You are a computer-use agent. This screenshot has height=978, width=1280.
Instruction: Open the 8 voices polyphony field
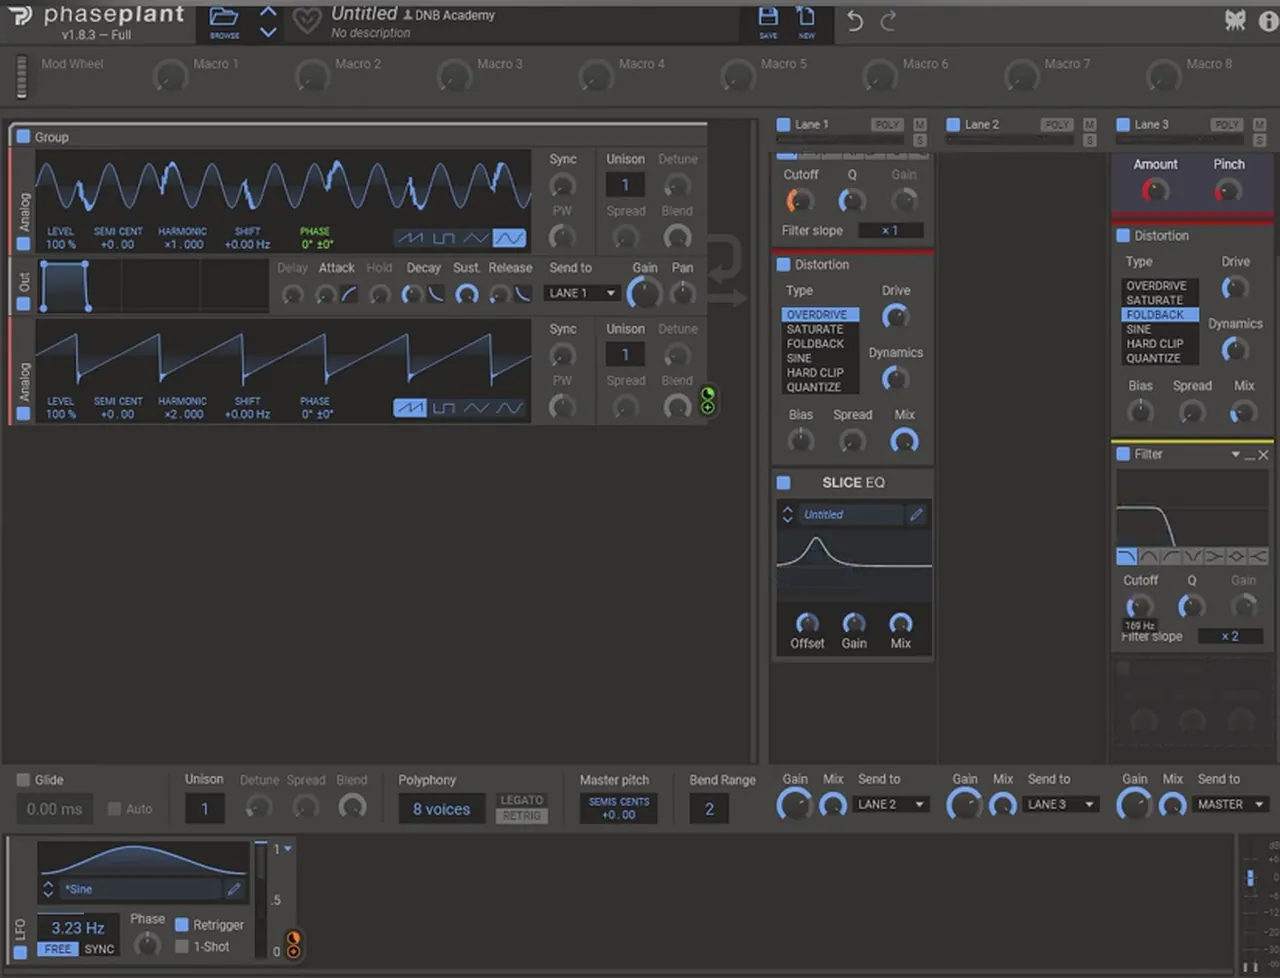[x=441, y=809]
